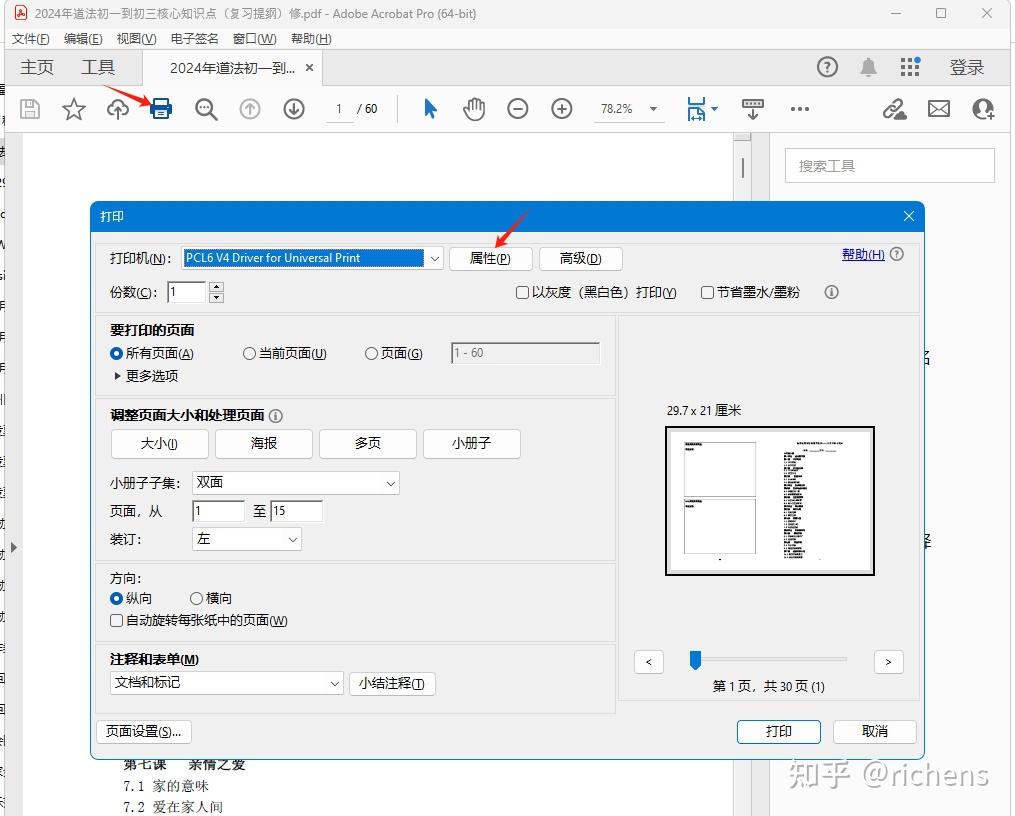Click info icon beside save ink option
The image size is (1015, 816).
(832, 292)
